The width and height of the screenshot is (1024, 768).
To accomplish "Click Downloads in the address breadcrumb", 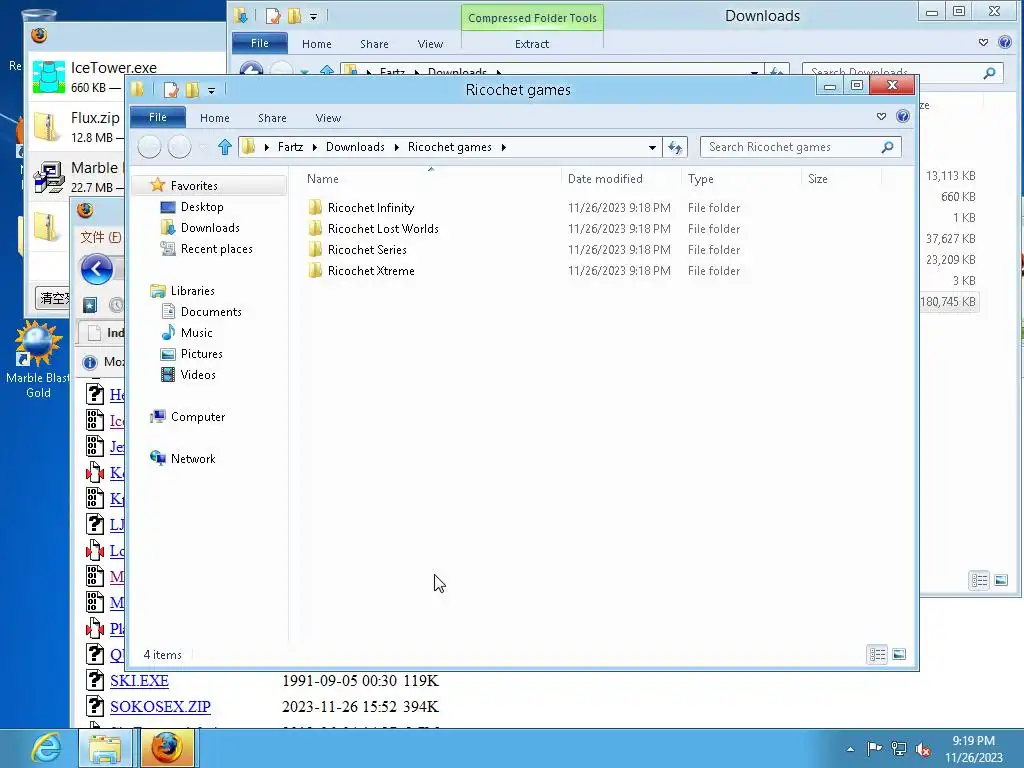I will [355, 147].
